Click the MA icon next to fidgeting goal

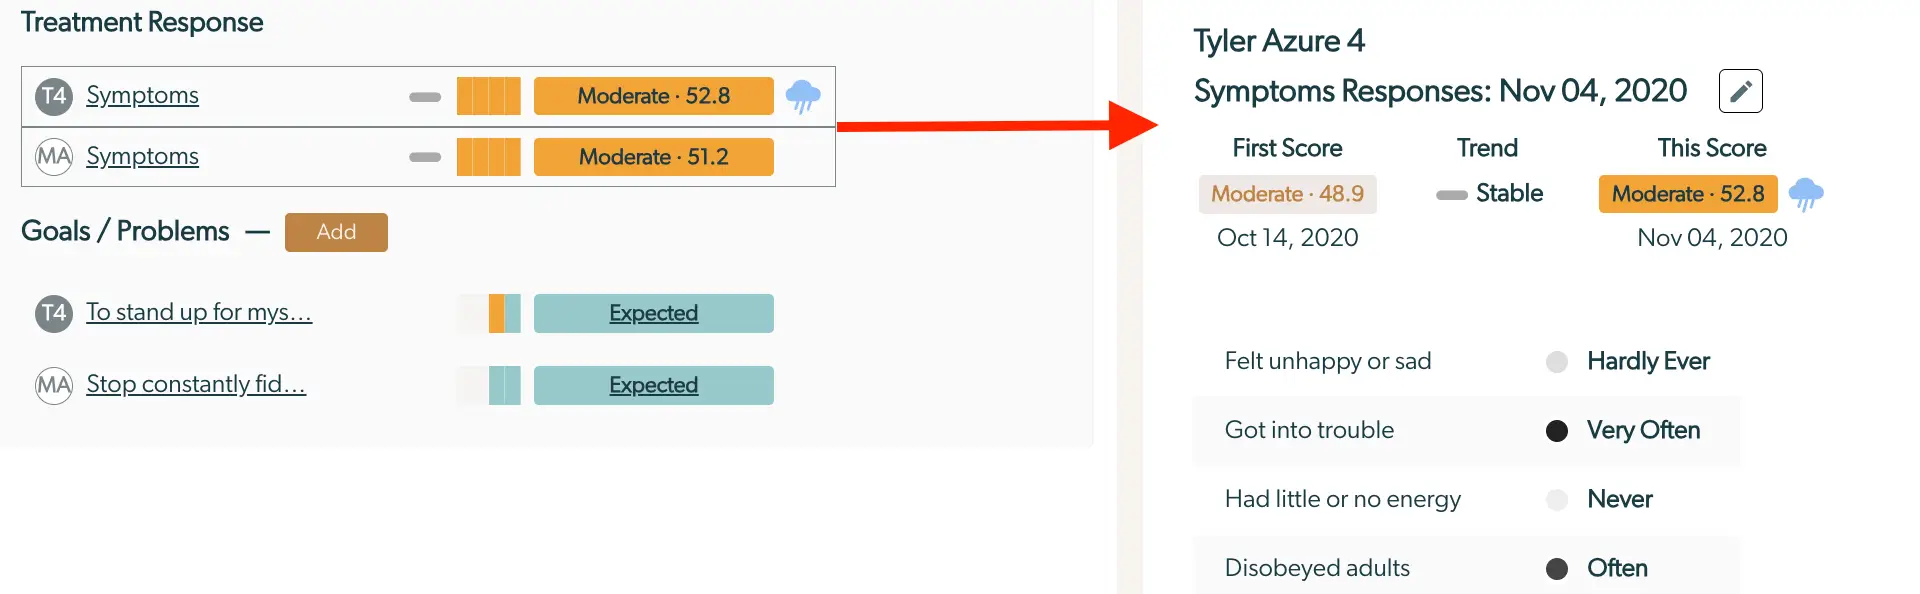(52, 385)
